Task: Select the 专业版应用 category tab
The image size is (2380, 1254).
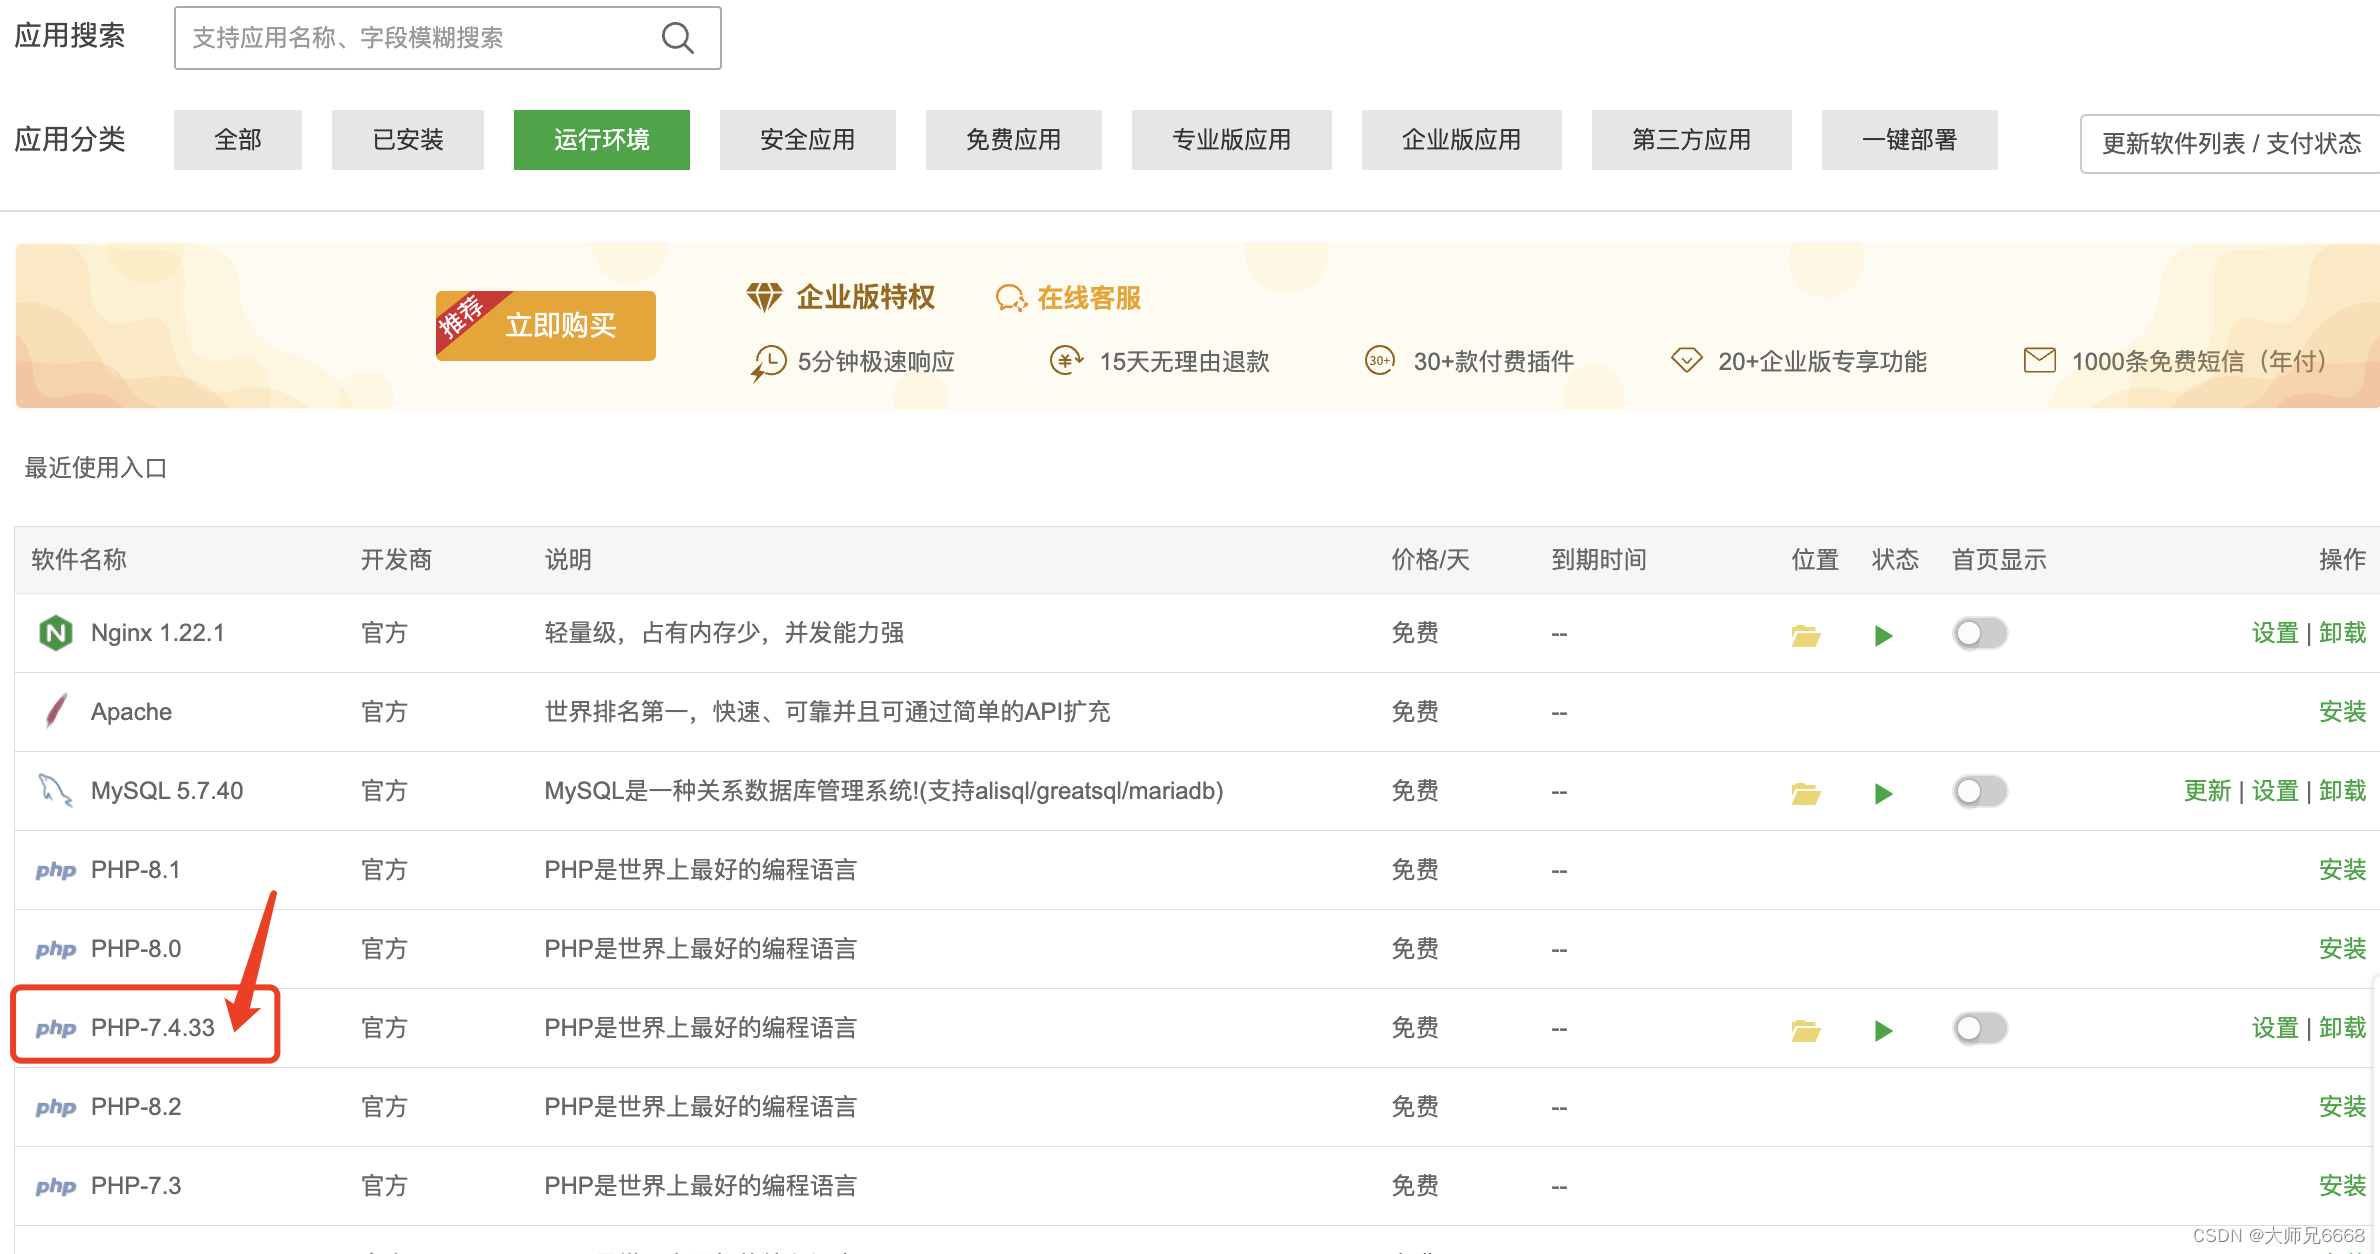Action: coord(1232,140)
